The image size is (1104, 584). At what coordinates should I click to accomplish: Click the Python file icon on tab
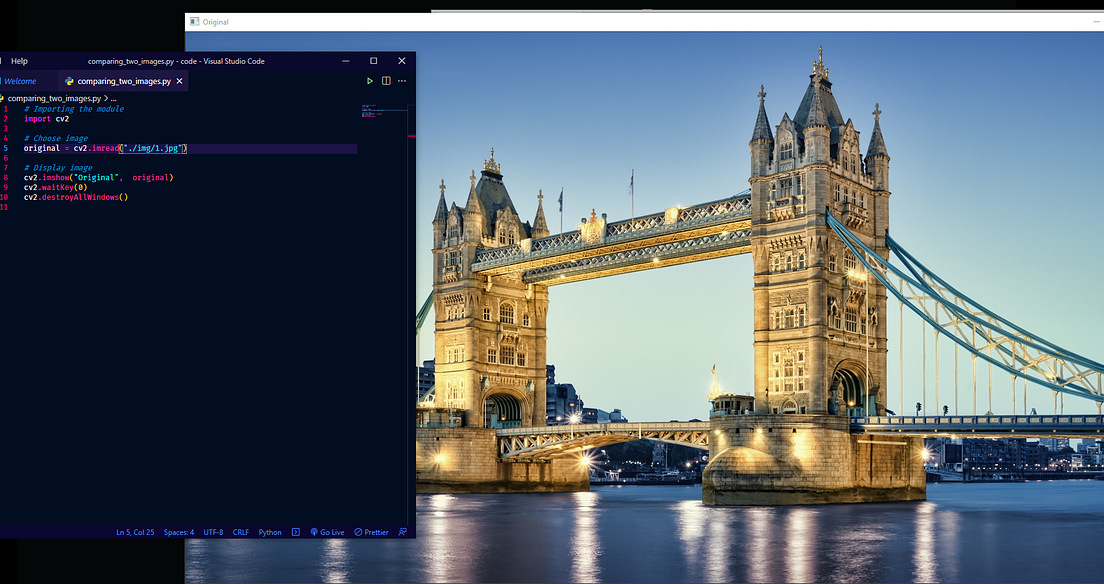coord(70,81)
